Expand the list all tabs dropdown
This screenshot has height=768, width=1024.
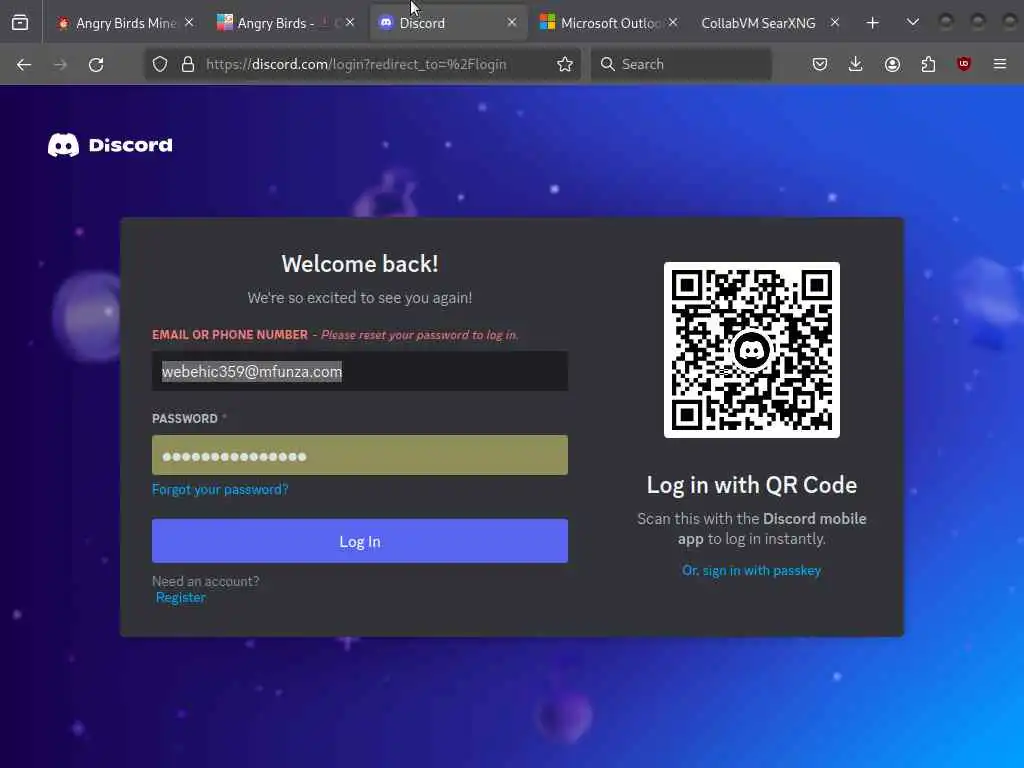913,23
